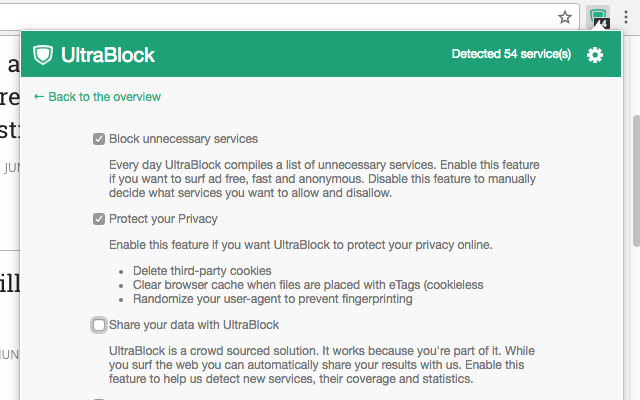The image size is (640, 400).
Task: Open the Chrome three-dot menu
Action: click(626, 17)
